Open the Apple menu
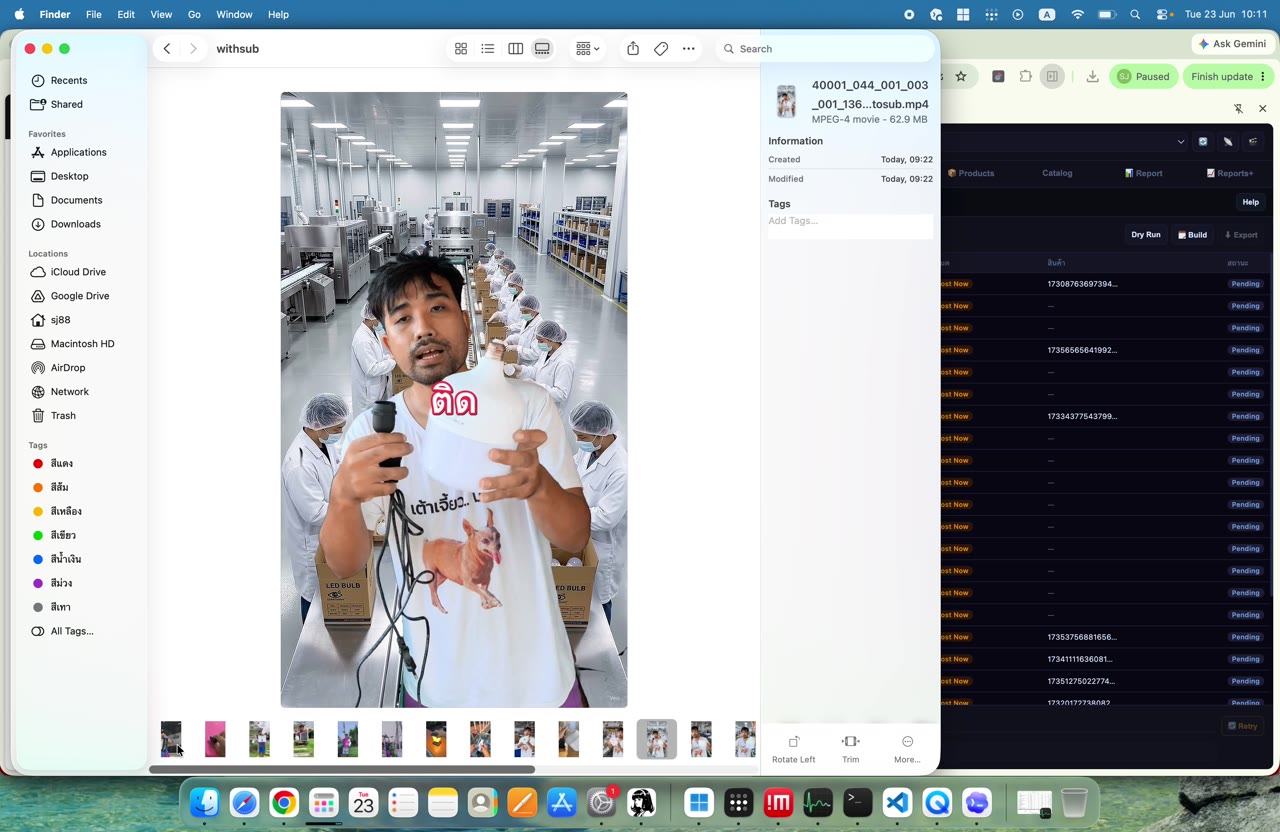This screenshot has height=832, width=1280. [19, 15]
